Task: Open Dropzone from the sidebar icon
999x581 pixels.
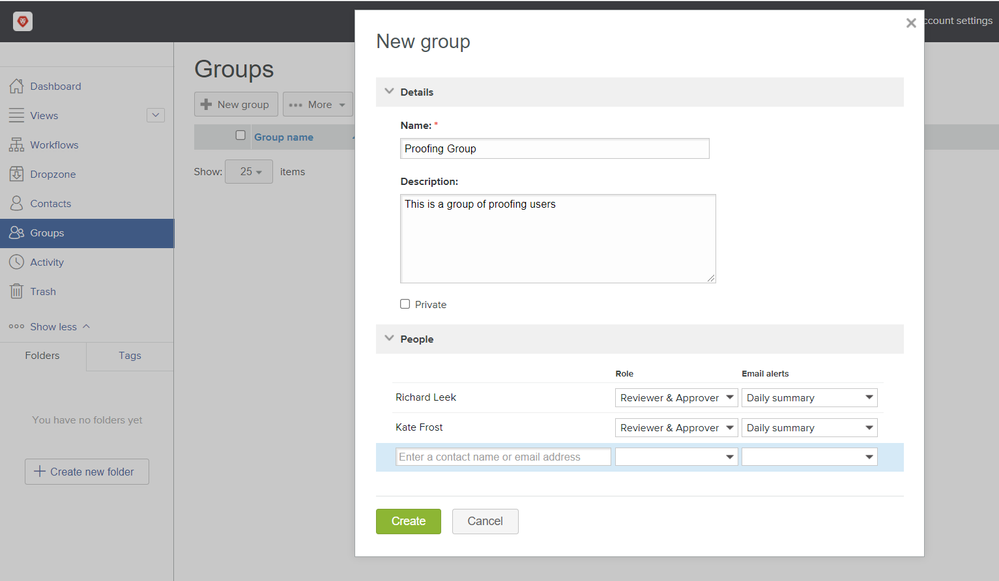Action: 16,174
